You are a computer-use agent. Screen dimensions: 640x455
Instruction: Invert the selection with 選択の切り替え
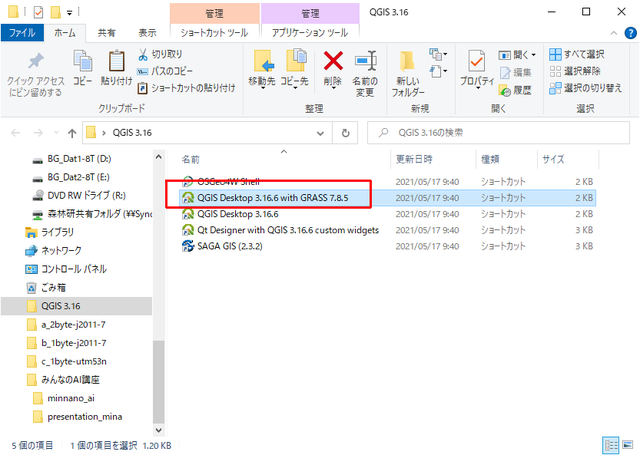[585, 88]
